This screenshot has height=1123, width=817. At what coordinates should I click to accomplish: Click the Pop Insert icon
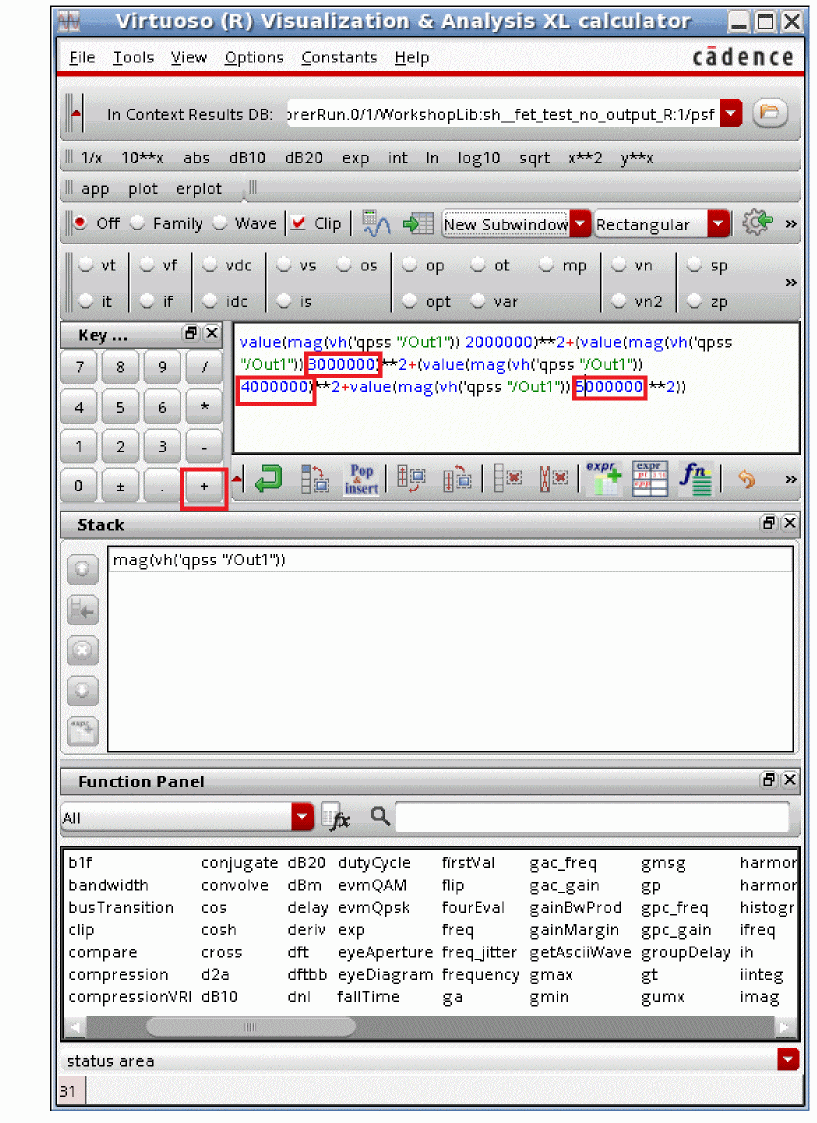(x=361, y=479)
